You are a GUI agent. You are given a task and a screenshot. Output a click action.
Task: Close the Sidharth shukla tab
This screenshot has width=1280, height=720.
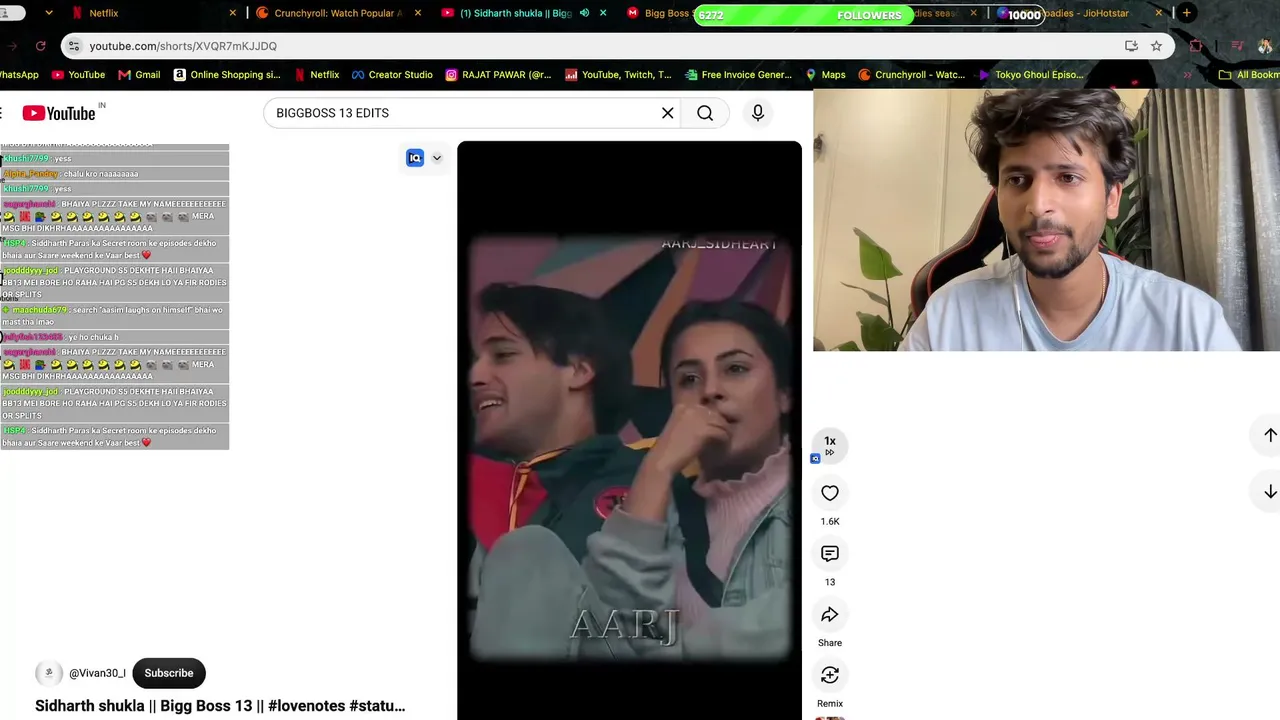click(601, 13)
